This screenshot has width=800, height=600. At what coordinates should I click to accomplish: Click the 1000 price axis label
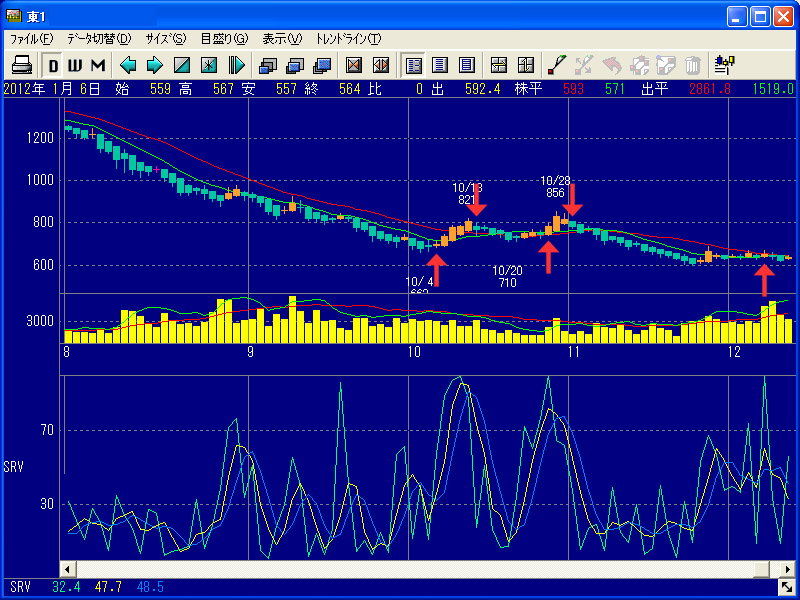click(40, 181)
